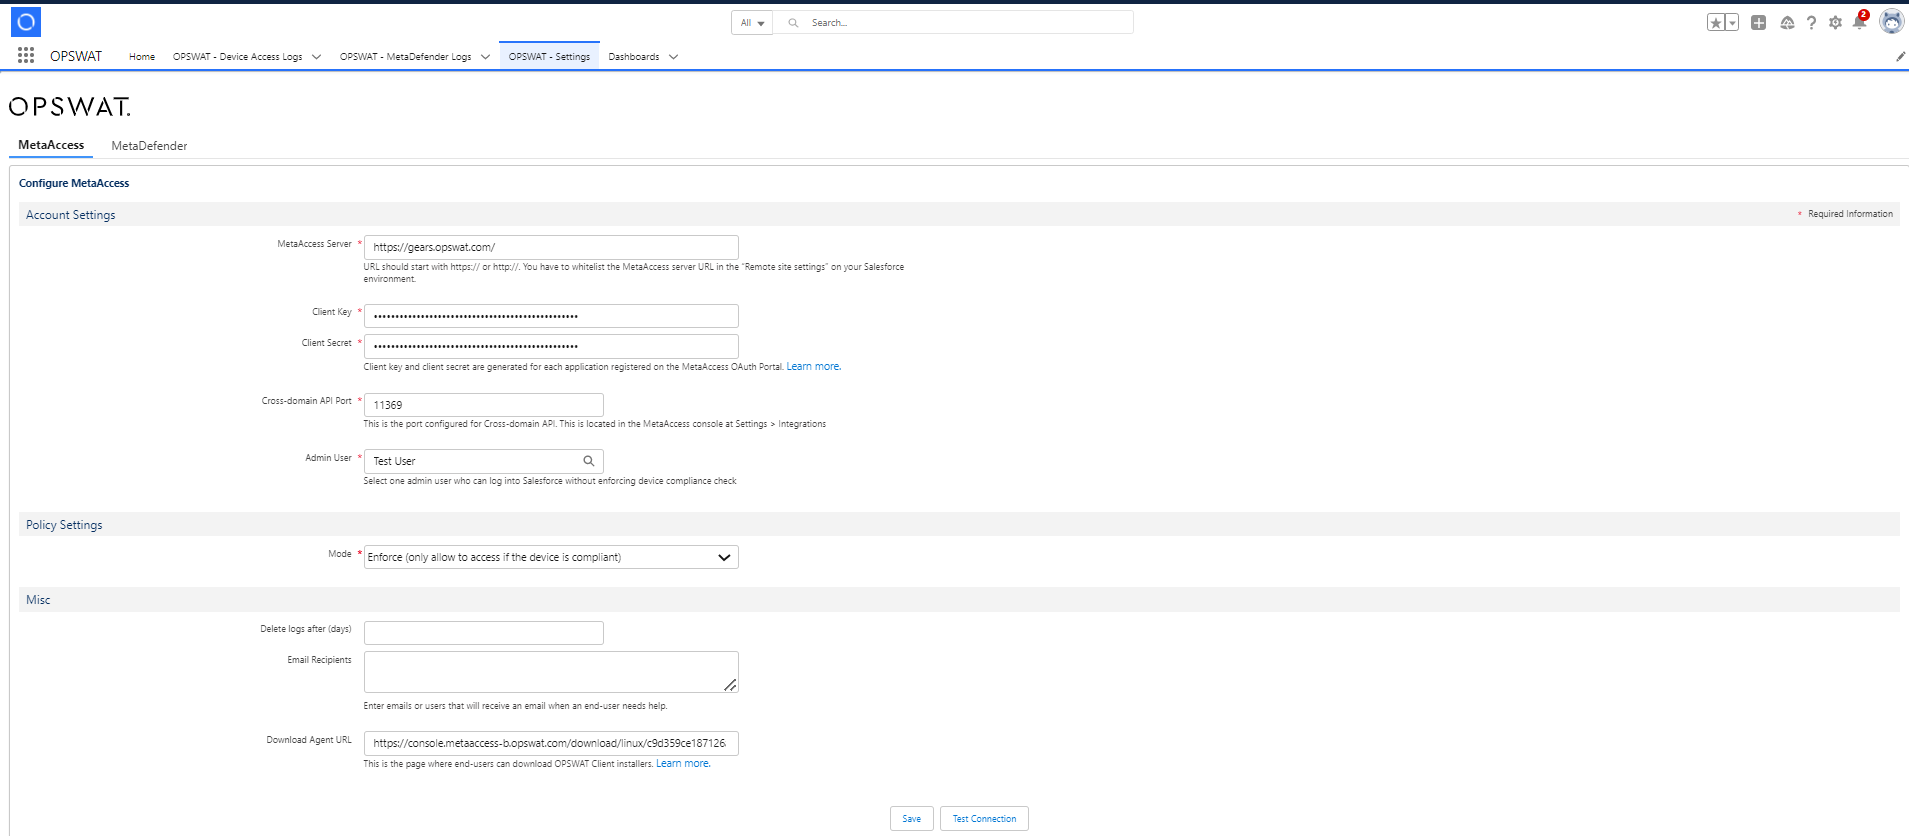Image resolution: width=1909 pixels, height=836 pixels.
Task: Select the Cross-domain API Port field
Action: click(484, 405)
